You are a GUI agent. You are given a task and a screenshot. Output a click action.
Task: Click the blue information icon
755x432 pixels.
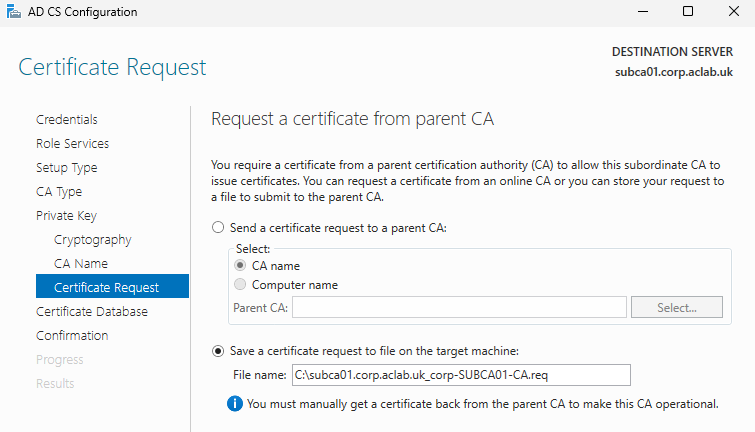[234, 404]
